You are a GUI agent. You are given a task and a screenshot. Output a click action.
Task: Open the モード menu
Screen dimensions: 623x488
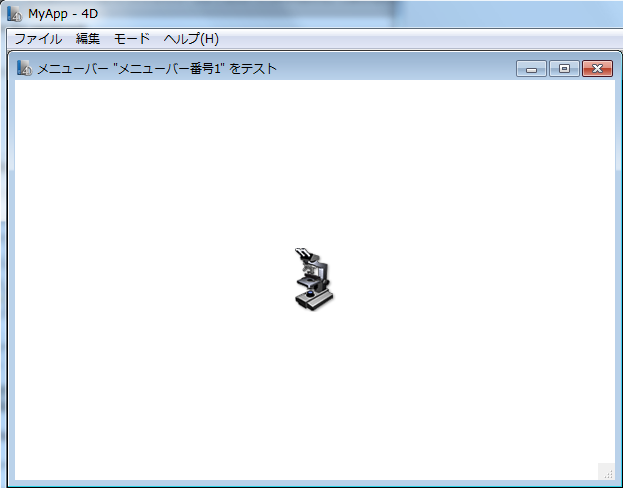point(132,39)
